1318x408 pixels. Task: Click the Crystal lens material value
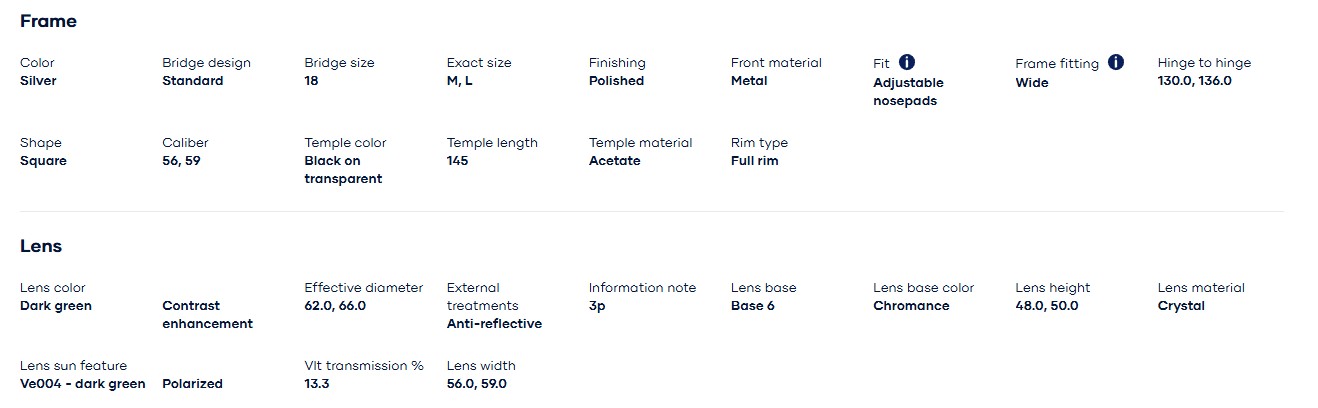[x=1181, y=306]
